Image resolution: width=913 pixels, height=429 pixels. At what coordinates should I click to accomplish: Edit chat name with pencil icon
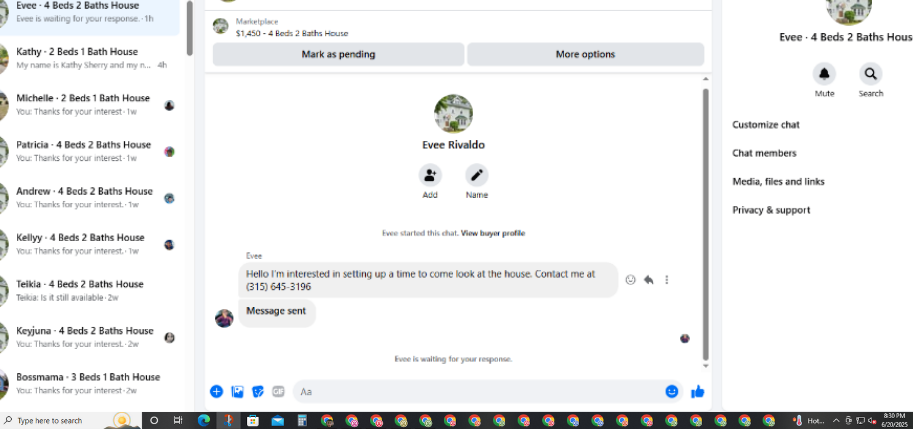click(x=476, y=175)
